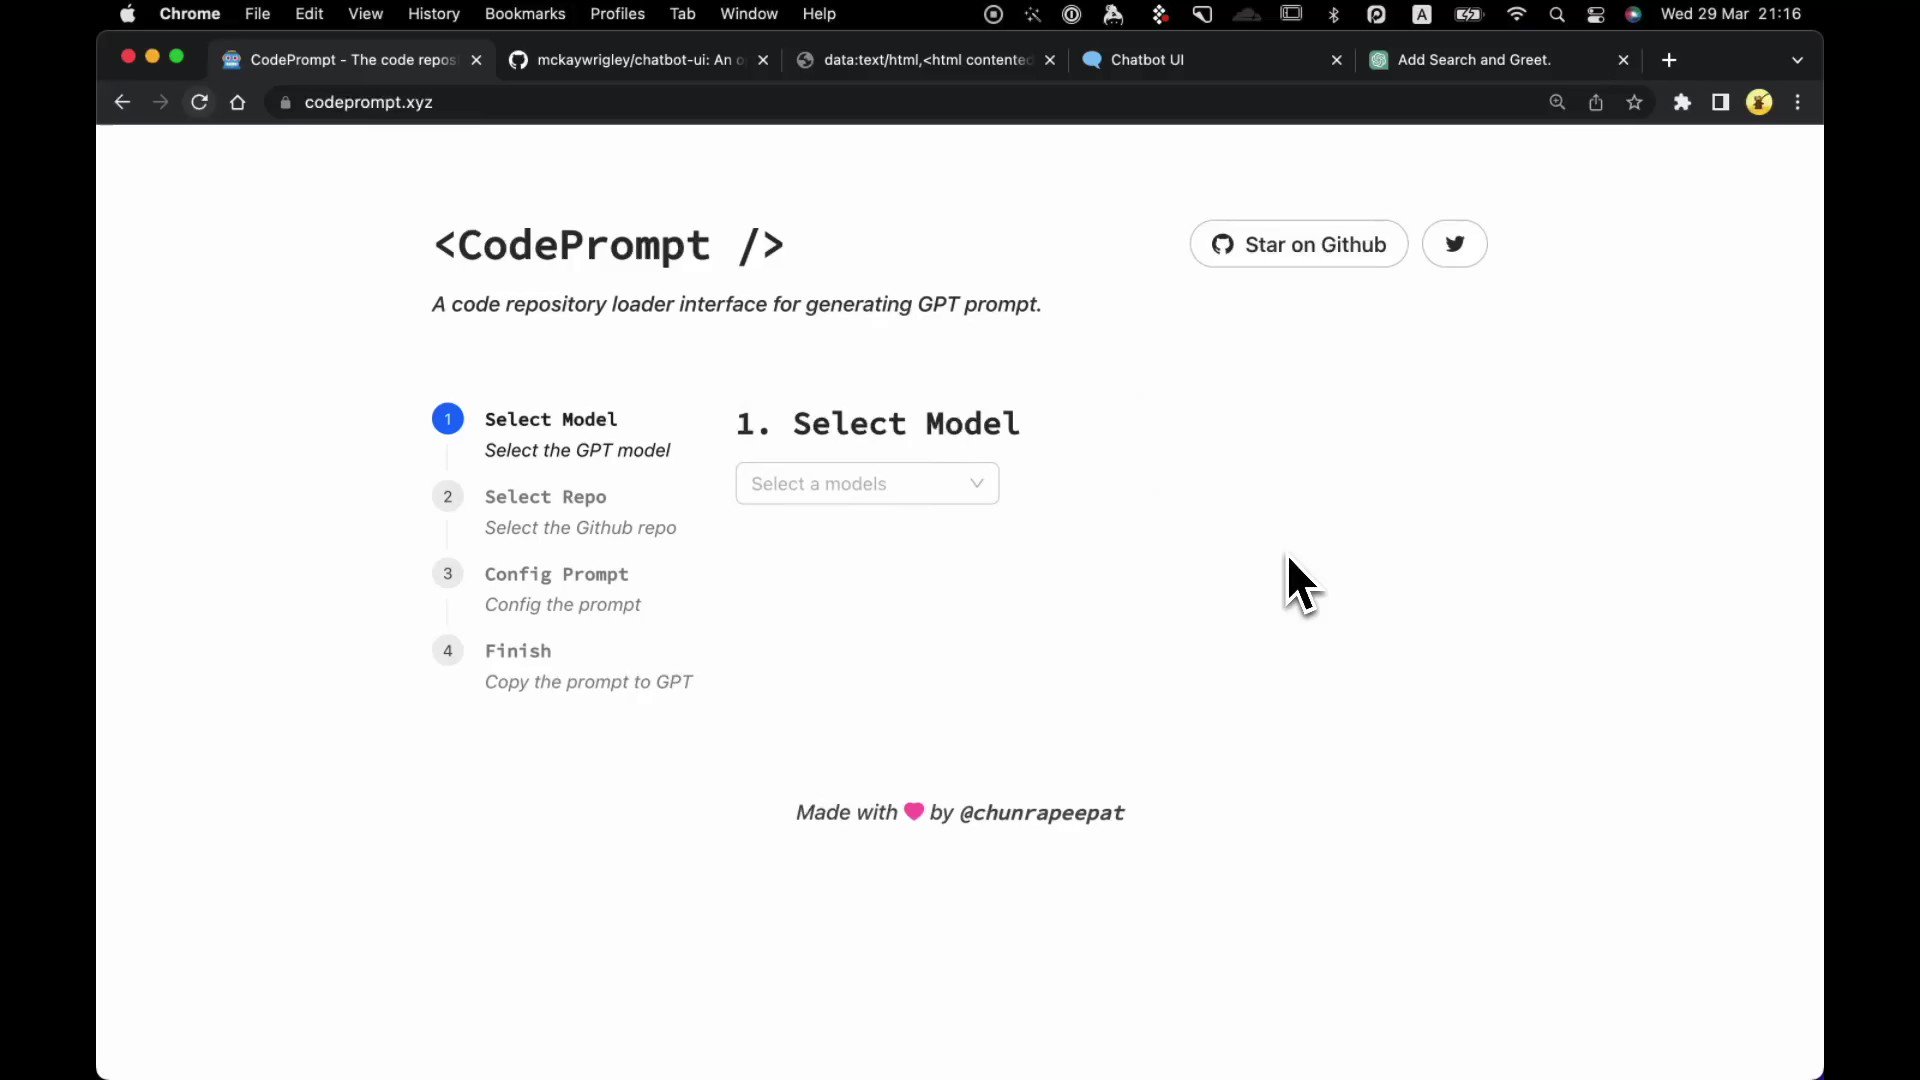Screen dimensions: 1920x1080
Task: Open the three-dot Chrome menu
Action: (1798, 102)
